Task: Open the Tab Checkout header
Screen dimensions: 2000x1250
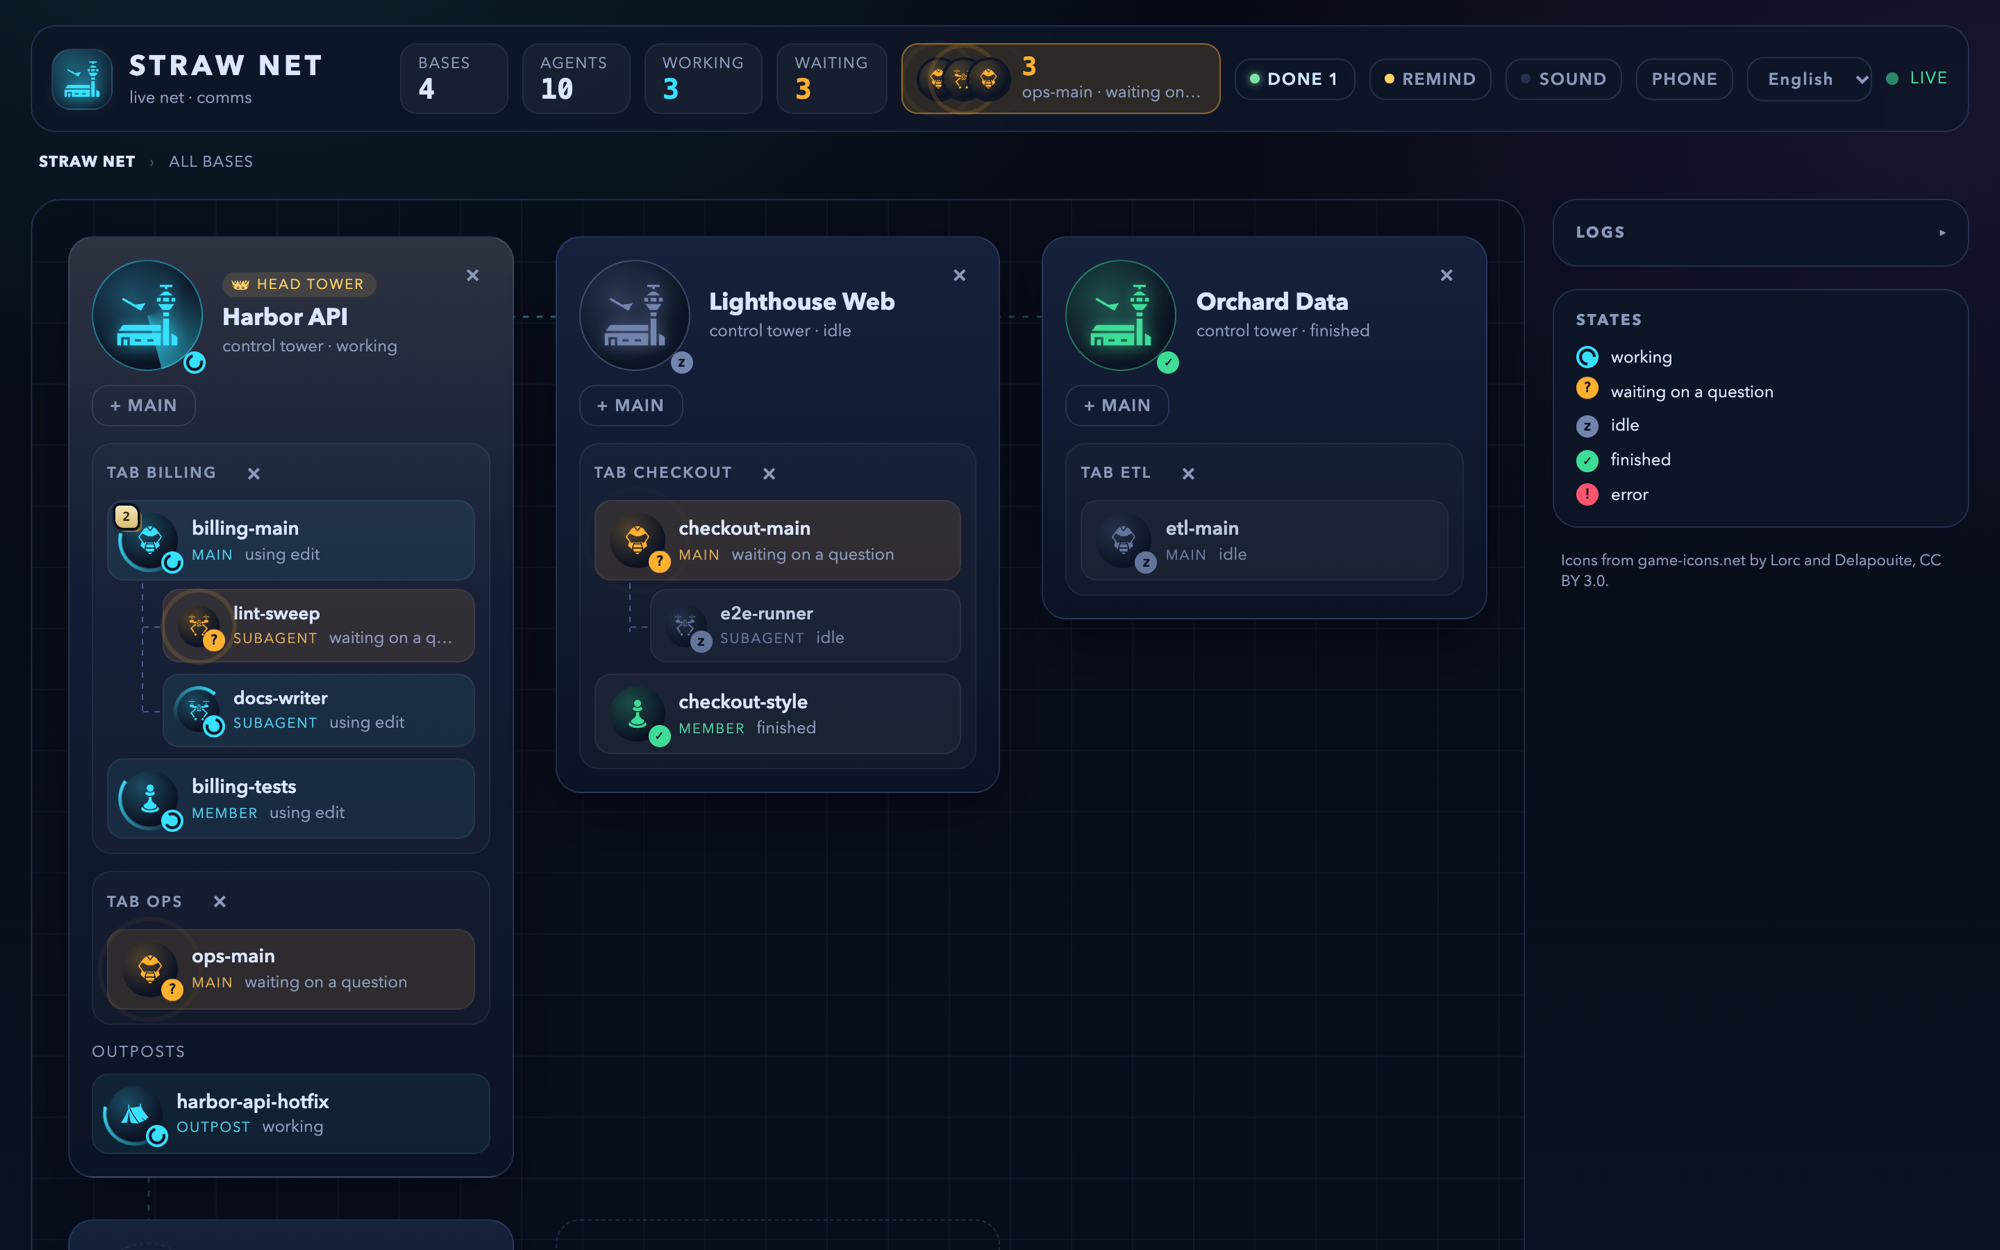Action: (663, 473)
